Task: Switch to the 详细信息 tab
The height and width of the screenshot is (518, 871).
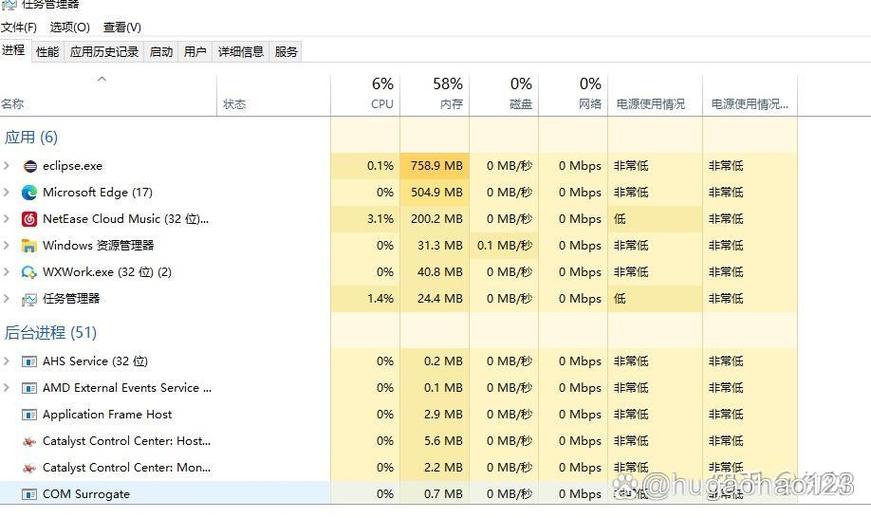Action: [x=241, y=52]
